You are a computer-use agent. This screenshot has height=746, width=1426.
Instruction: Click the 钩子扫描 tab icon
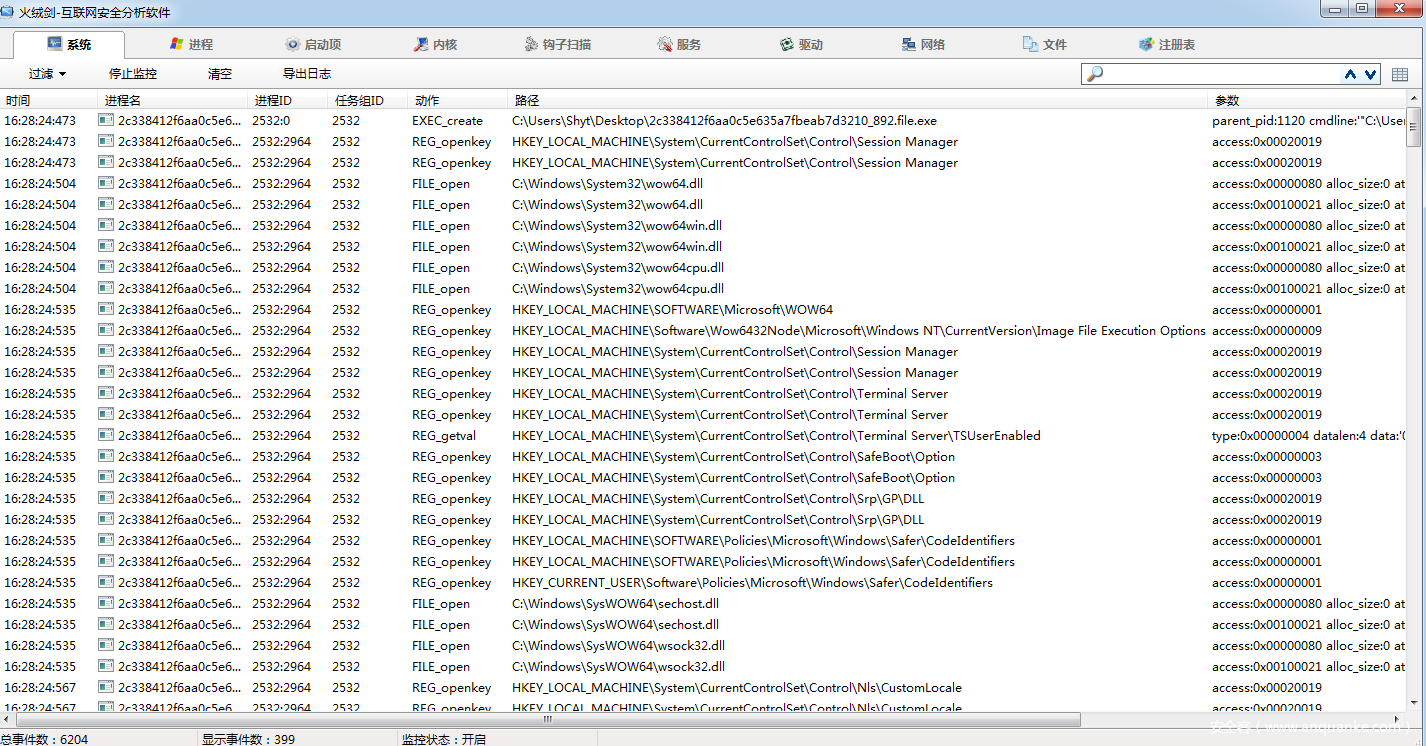(532, 44)
